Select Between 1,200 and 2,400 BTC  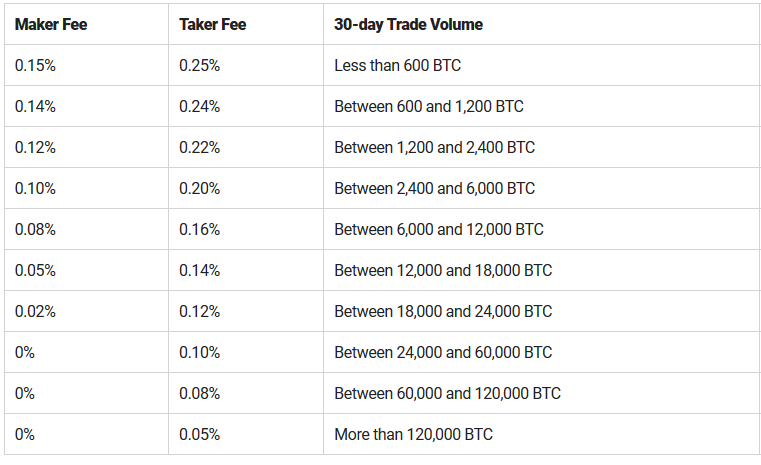tap(542, 147)
